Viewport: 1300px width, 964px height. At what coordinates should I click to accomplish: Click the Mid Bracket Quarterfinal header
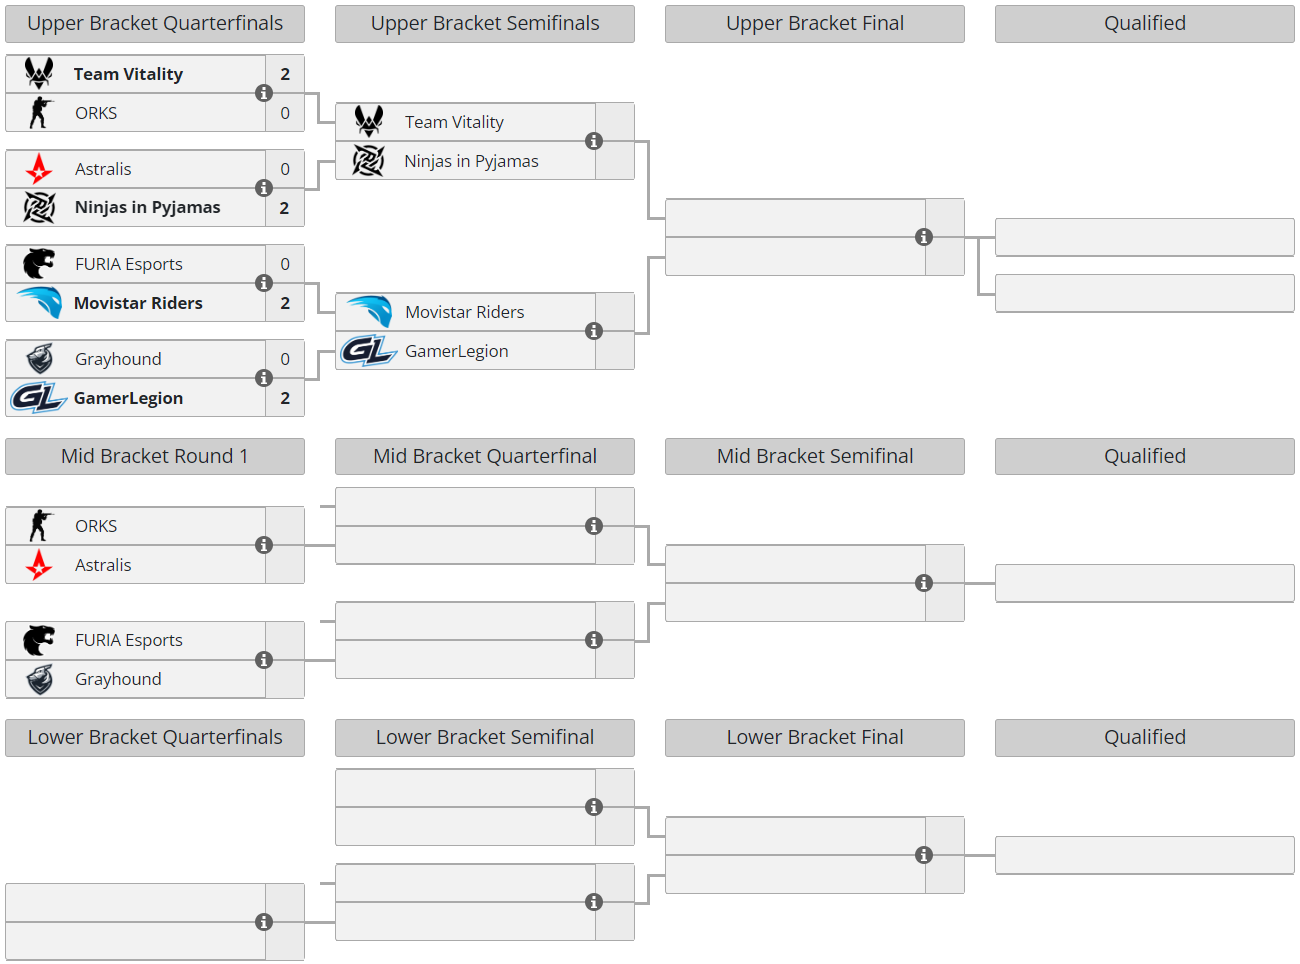point(484,457)
